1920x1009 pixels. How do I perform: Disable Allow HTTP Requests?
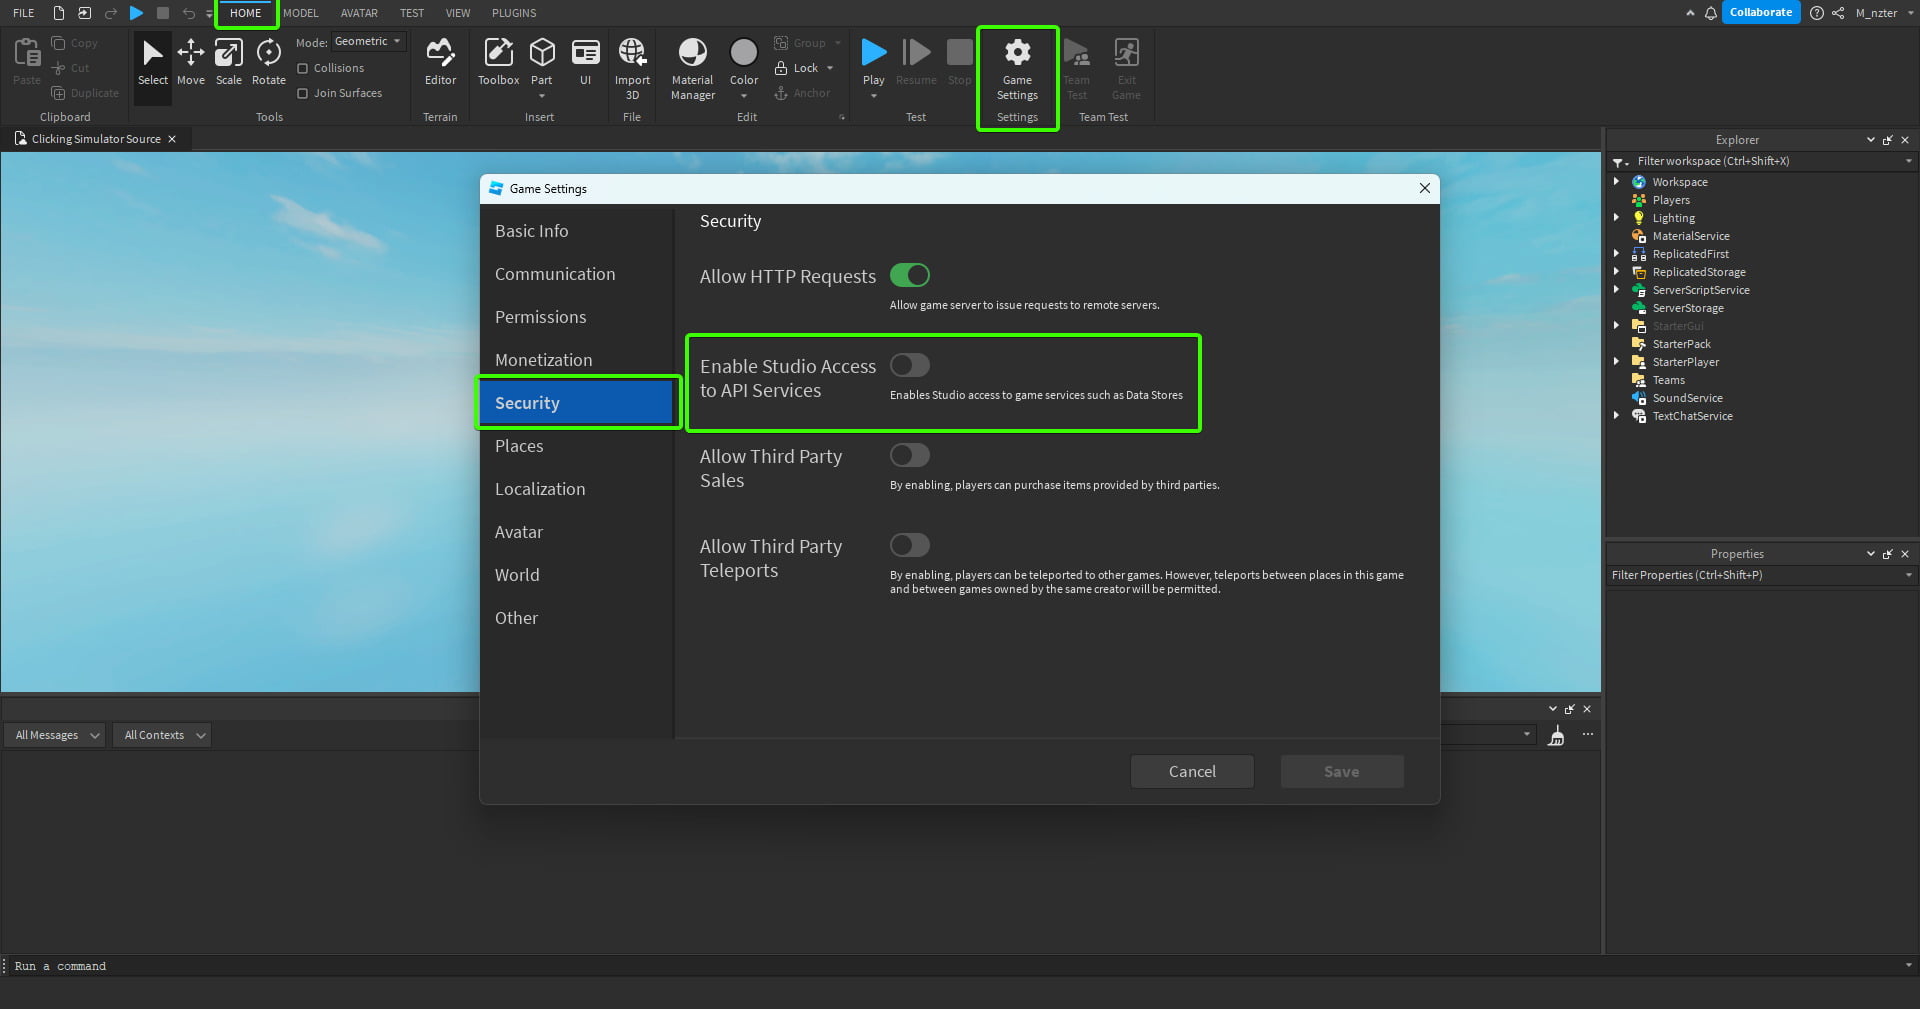909,275
